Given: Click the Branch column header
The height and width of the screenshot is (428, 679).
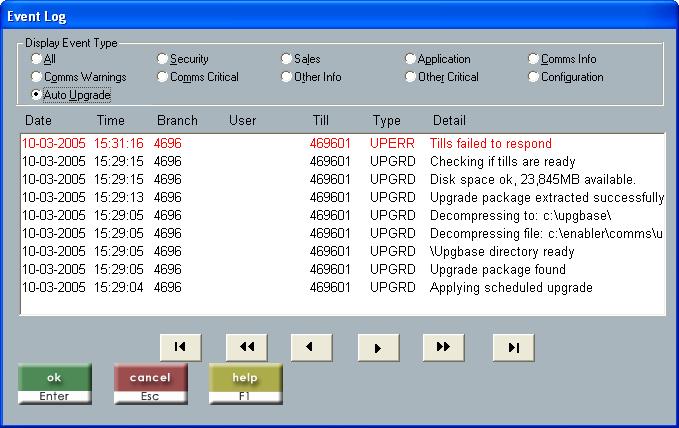Looking at the screenshot, I should pyautogui.click(x=177, y=120).
